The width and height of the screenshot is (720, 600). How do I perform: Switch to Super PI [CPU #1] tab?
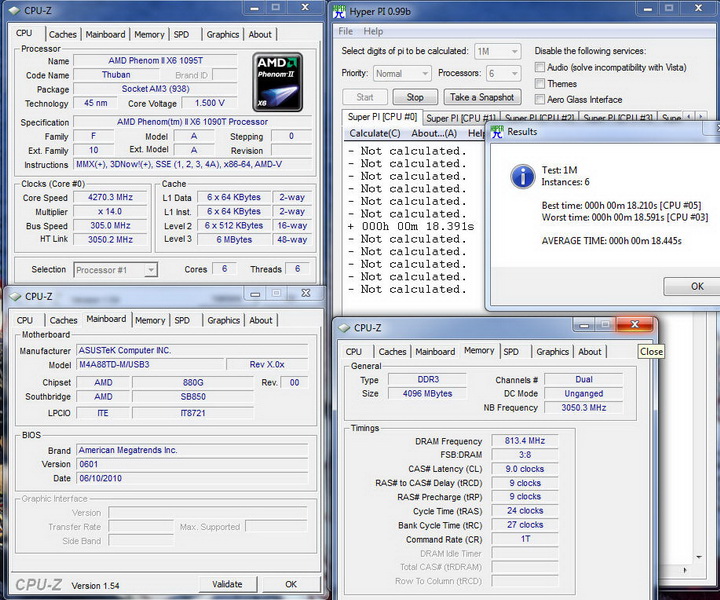click(461, 118)
